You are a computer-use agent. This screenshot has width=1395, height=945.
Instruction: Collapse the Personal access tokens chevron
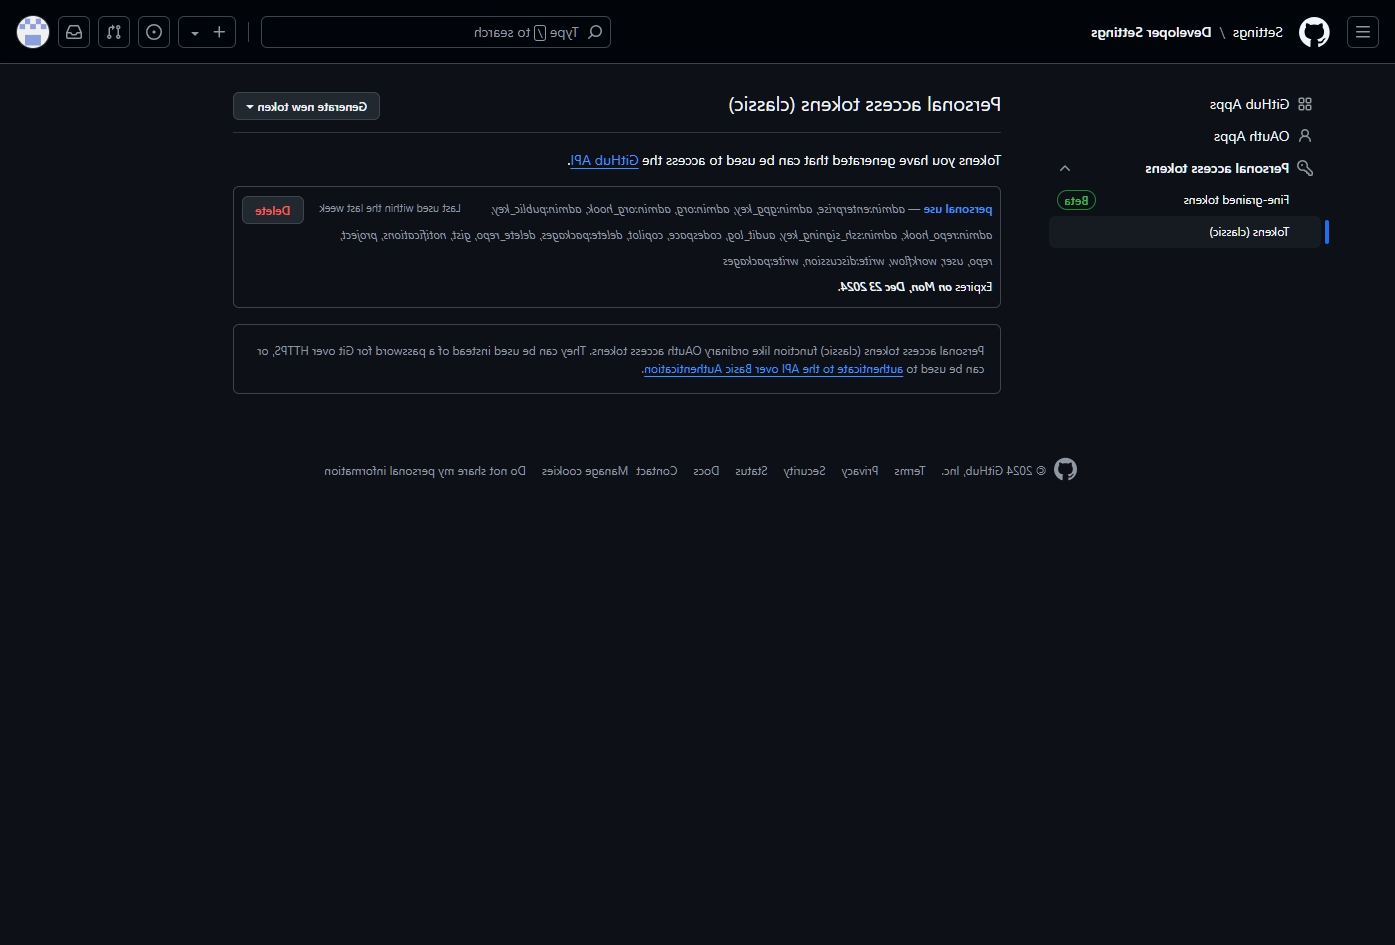[1065, 168]
